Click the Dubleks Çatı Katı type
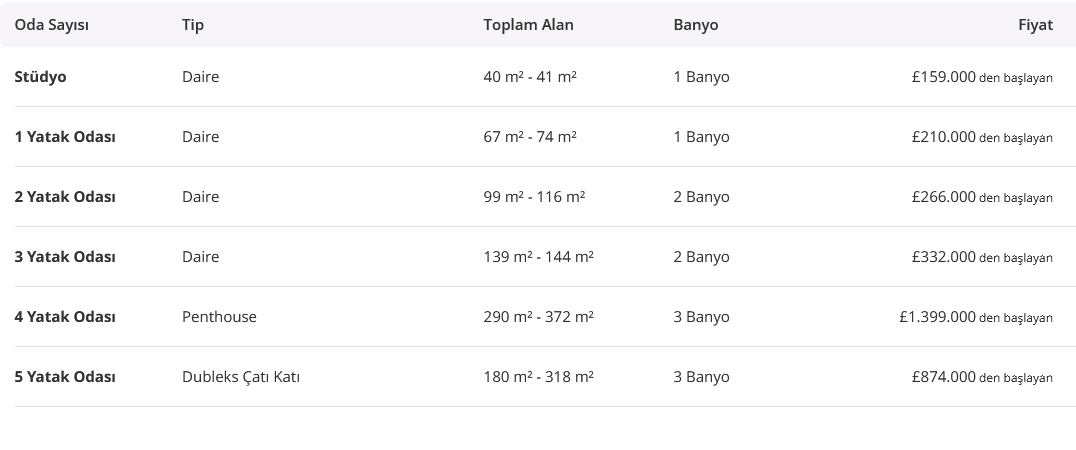This screenshot has width=1076, height=450. point(241,377)
